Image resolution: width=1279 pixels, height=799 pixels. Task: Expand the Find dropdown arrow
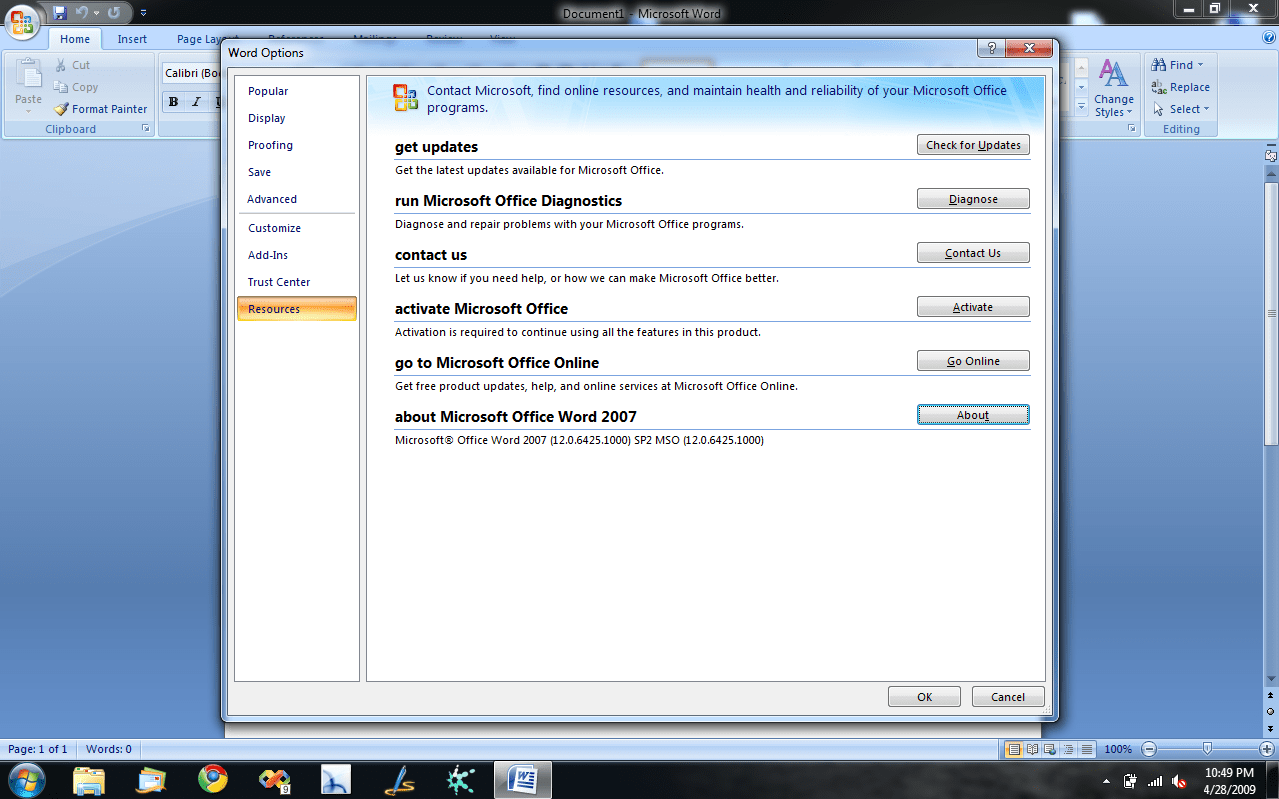(1201, 65)
